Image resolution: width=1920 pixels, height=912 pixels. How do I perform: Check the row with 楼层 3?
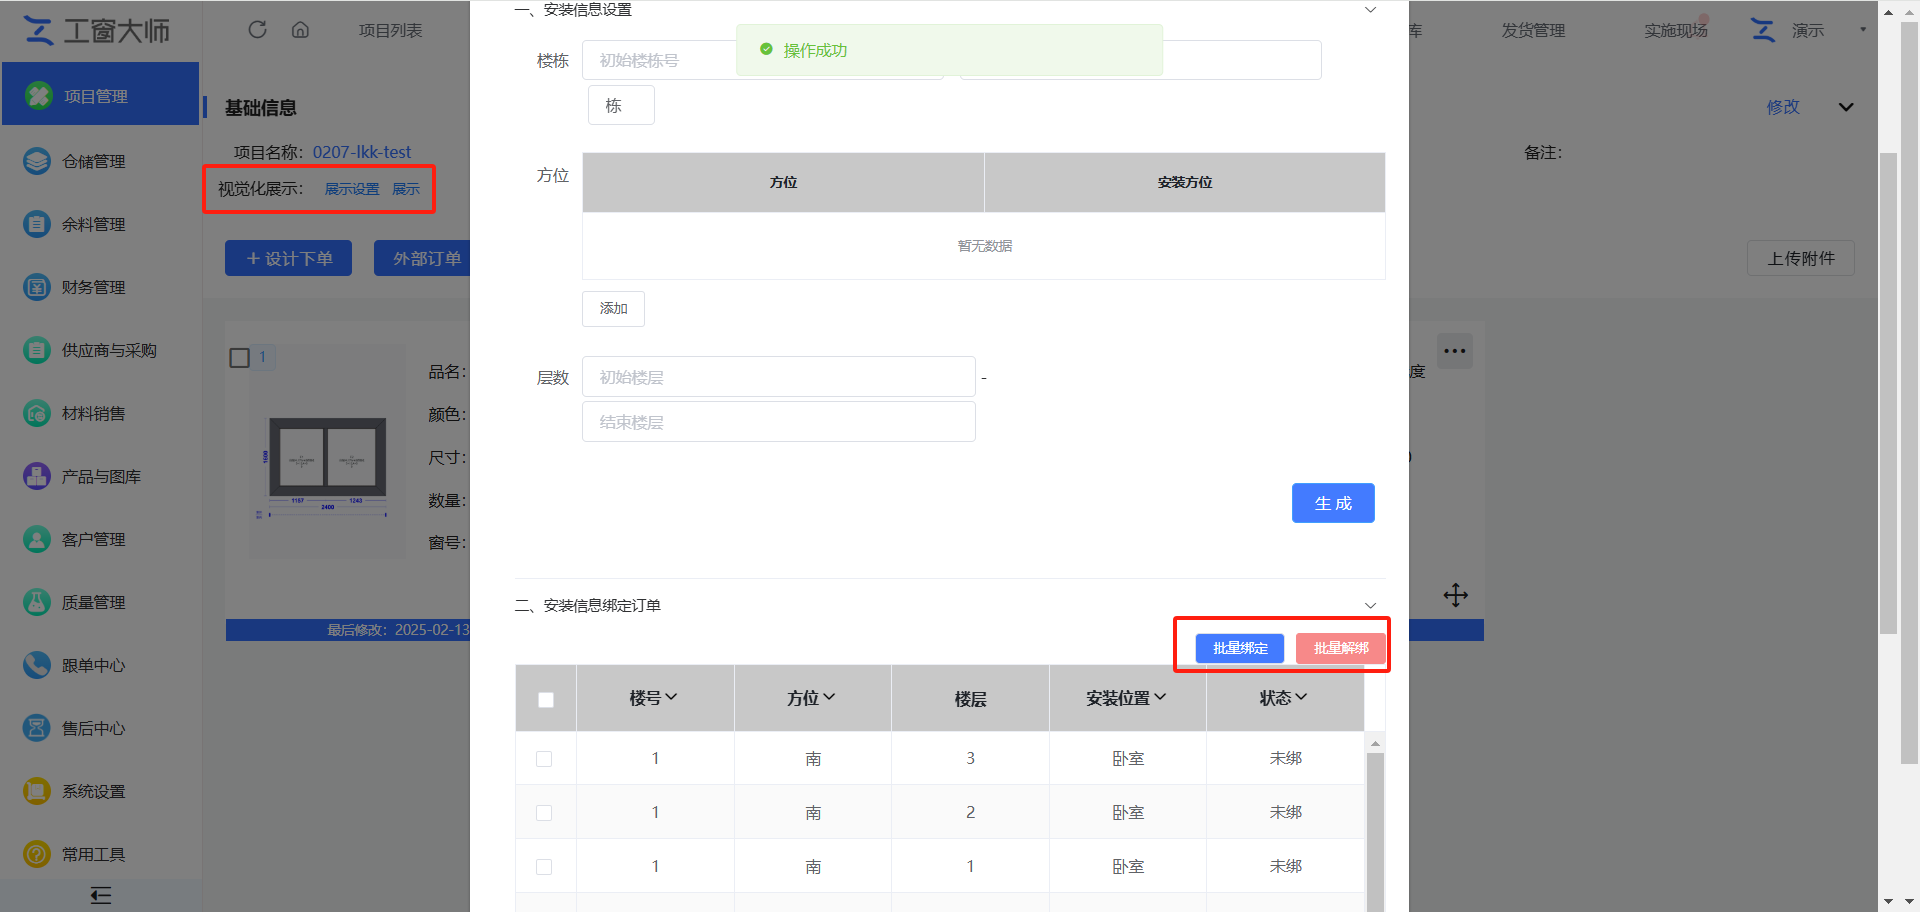point(544,759)
